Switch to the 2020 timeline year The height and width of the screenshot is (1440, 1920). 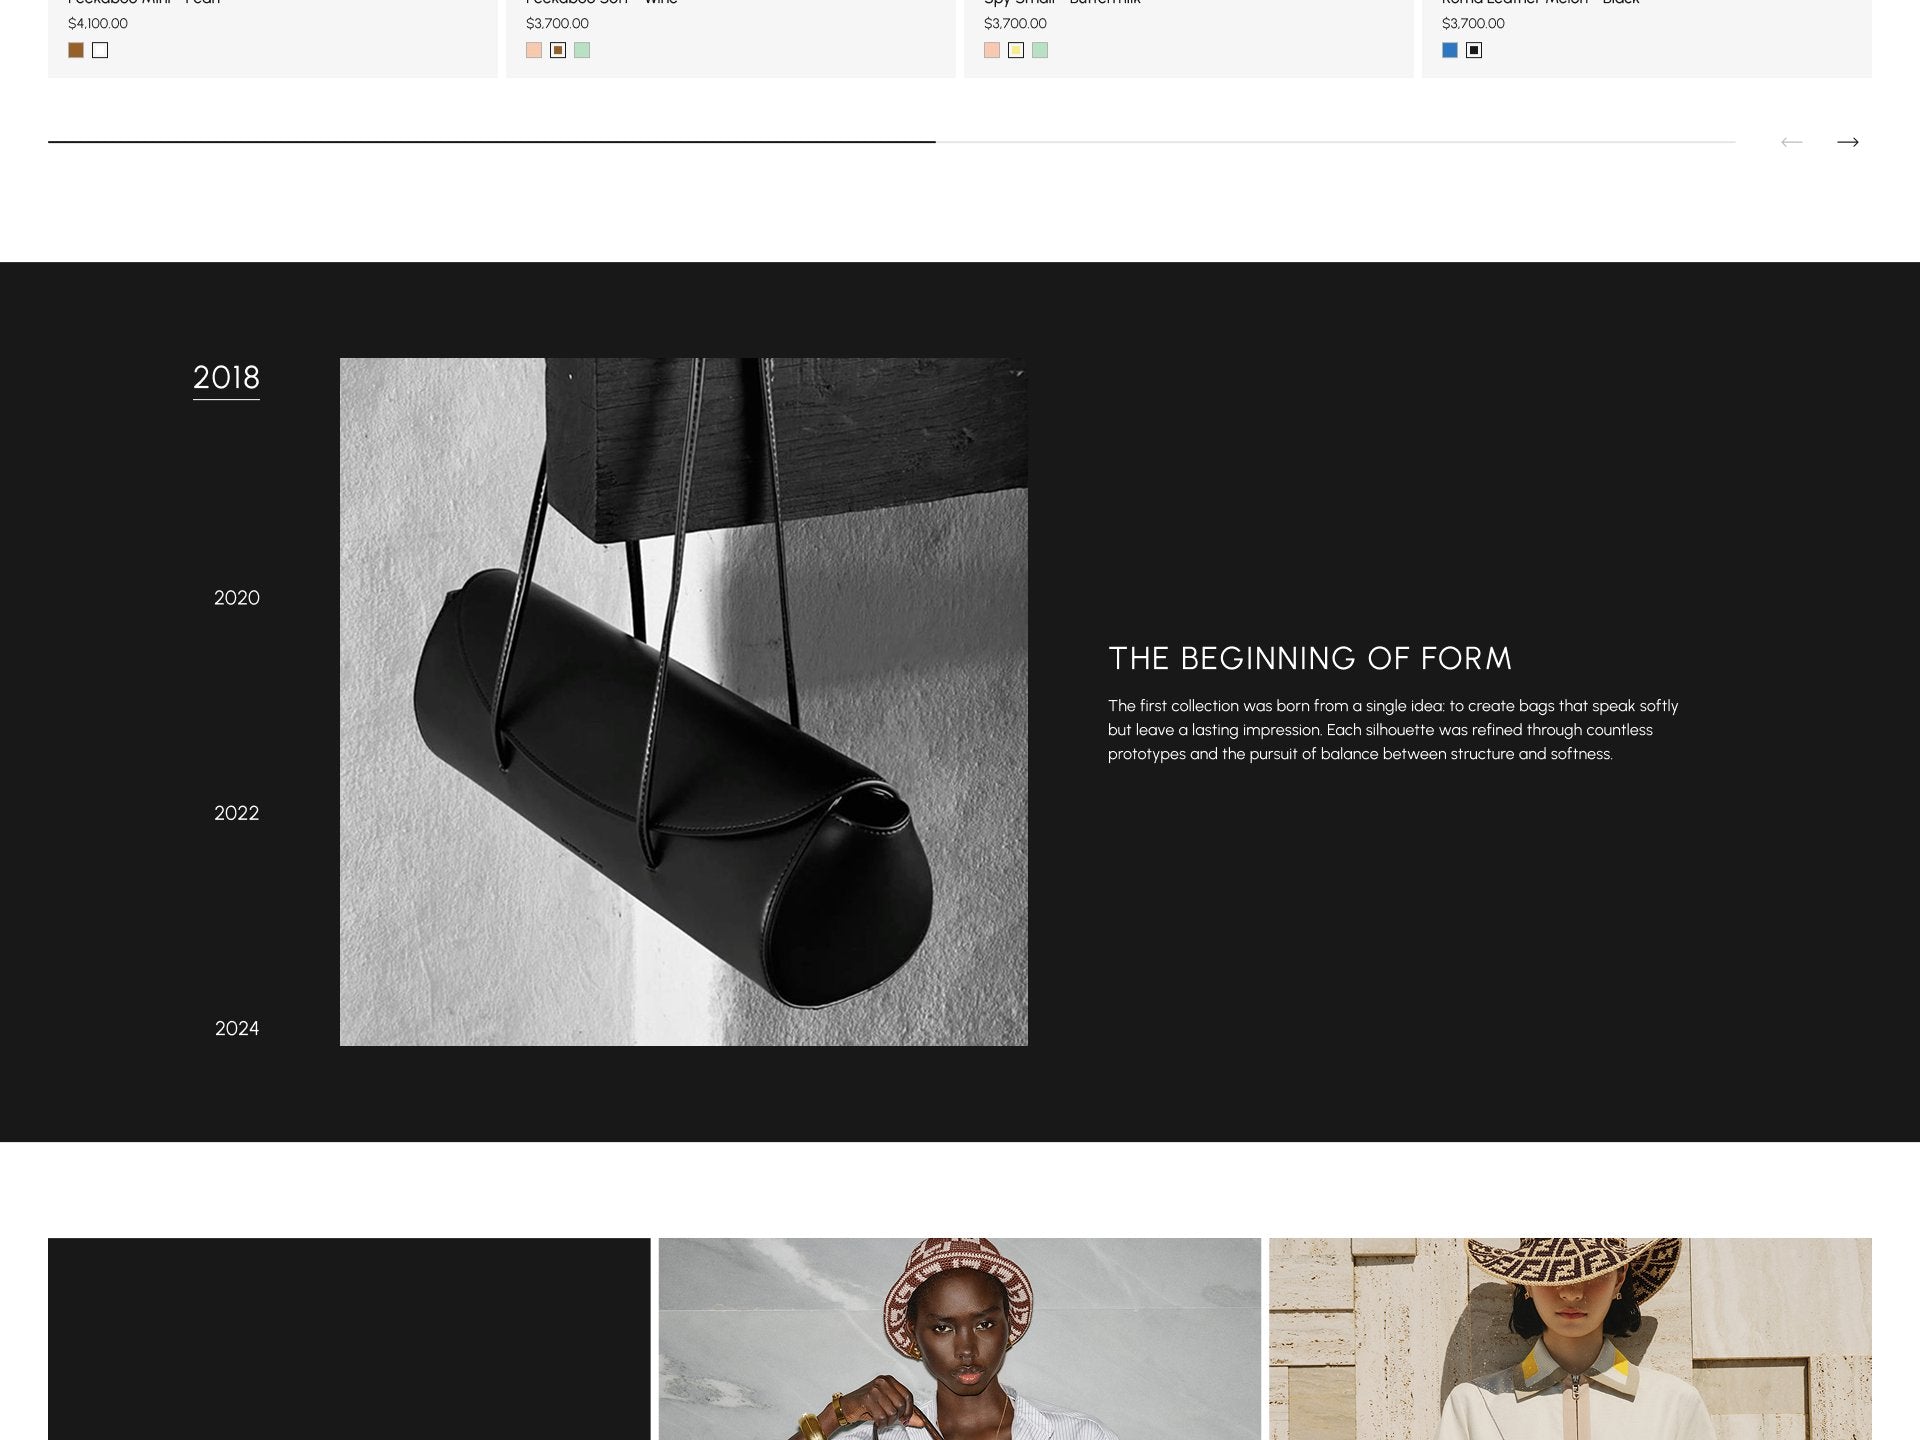pos(236,598)
